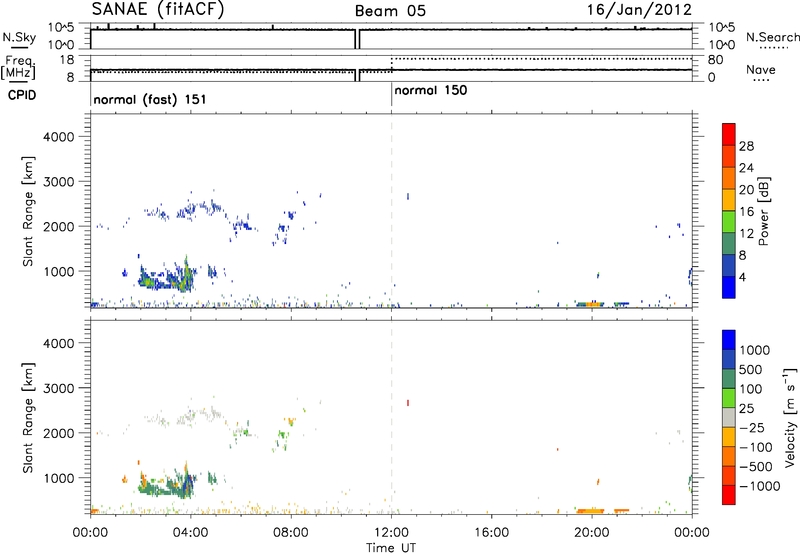Image resolution: width=800 pixels, height=554 pixels.
Task: Click the velocity panel Slant Range axis label
Action: click(28, 418)
